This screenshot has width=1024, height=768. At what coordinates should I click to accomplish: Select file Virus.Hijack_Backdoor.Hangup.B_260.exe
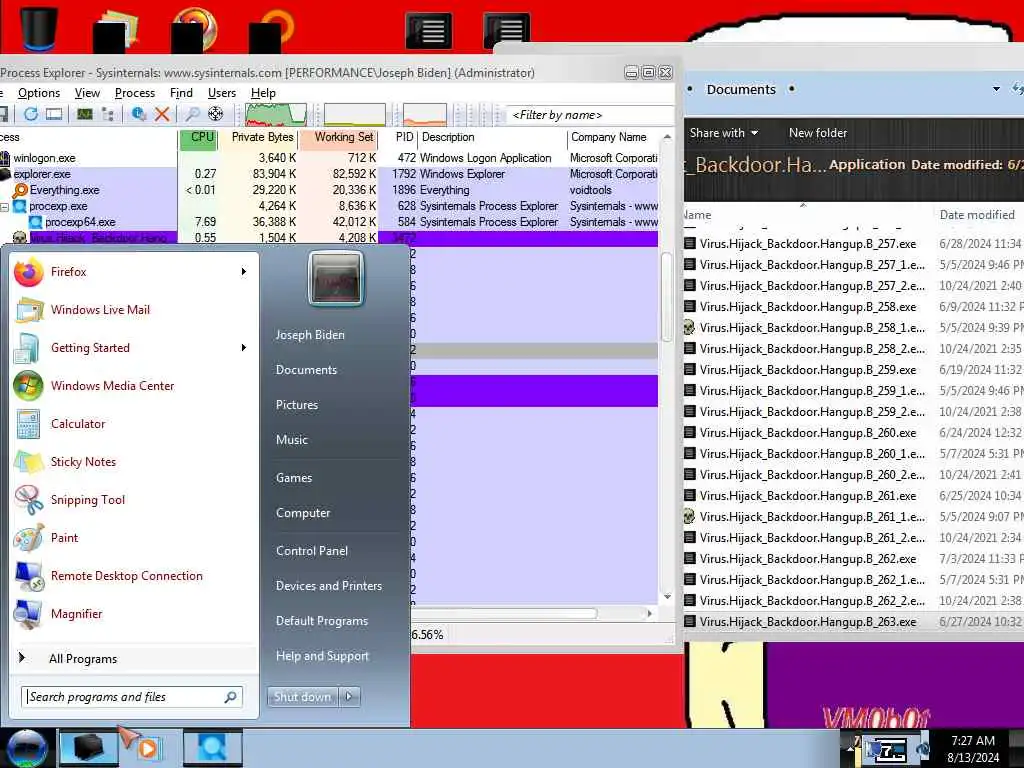coord(808,433)
